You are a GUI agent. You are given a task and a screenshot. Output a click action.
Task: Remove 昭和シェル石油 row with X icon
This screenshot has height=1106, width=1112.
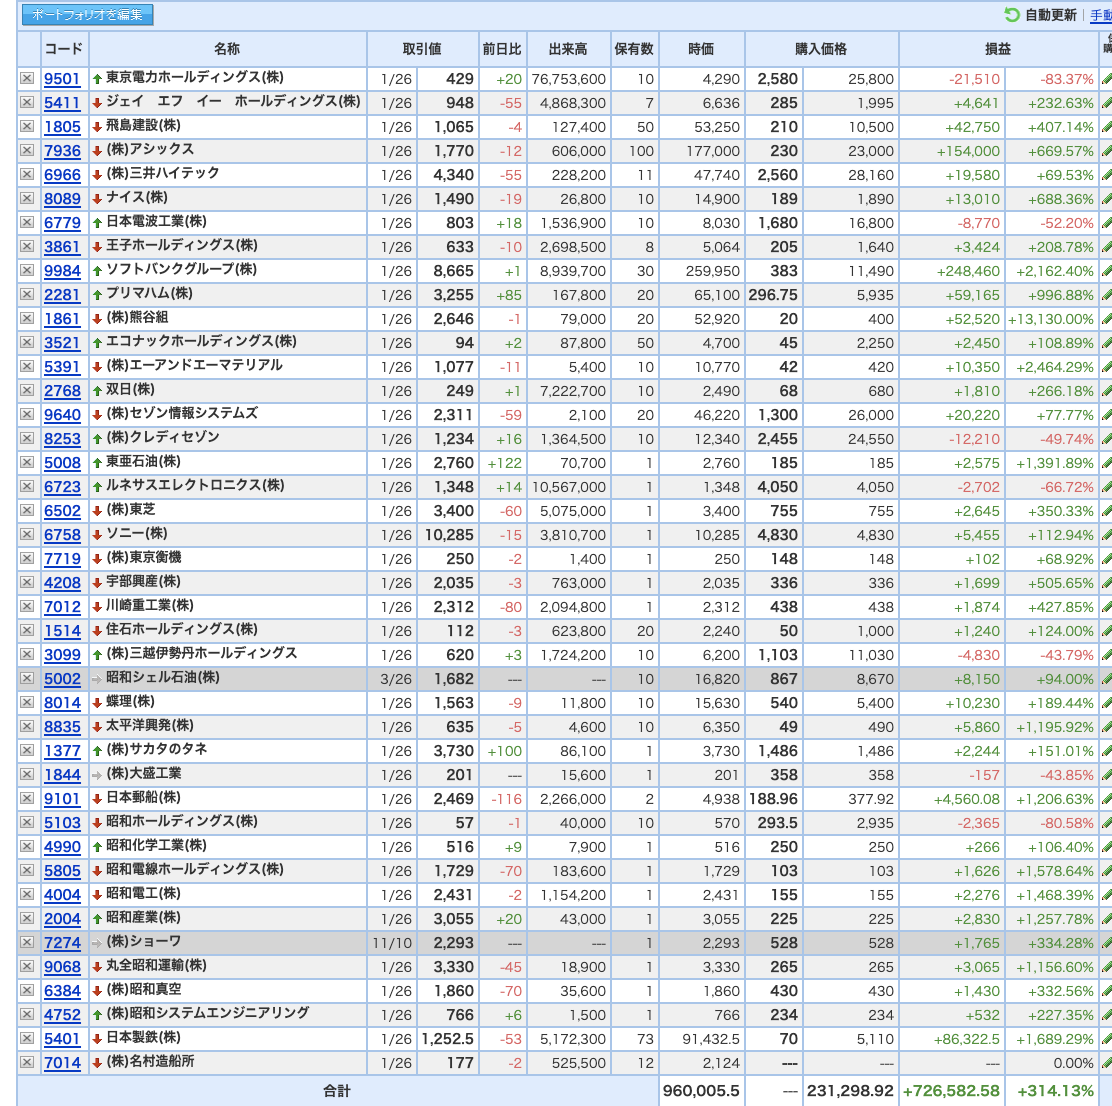pyautogui.click(x=27, y=678)
